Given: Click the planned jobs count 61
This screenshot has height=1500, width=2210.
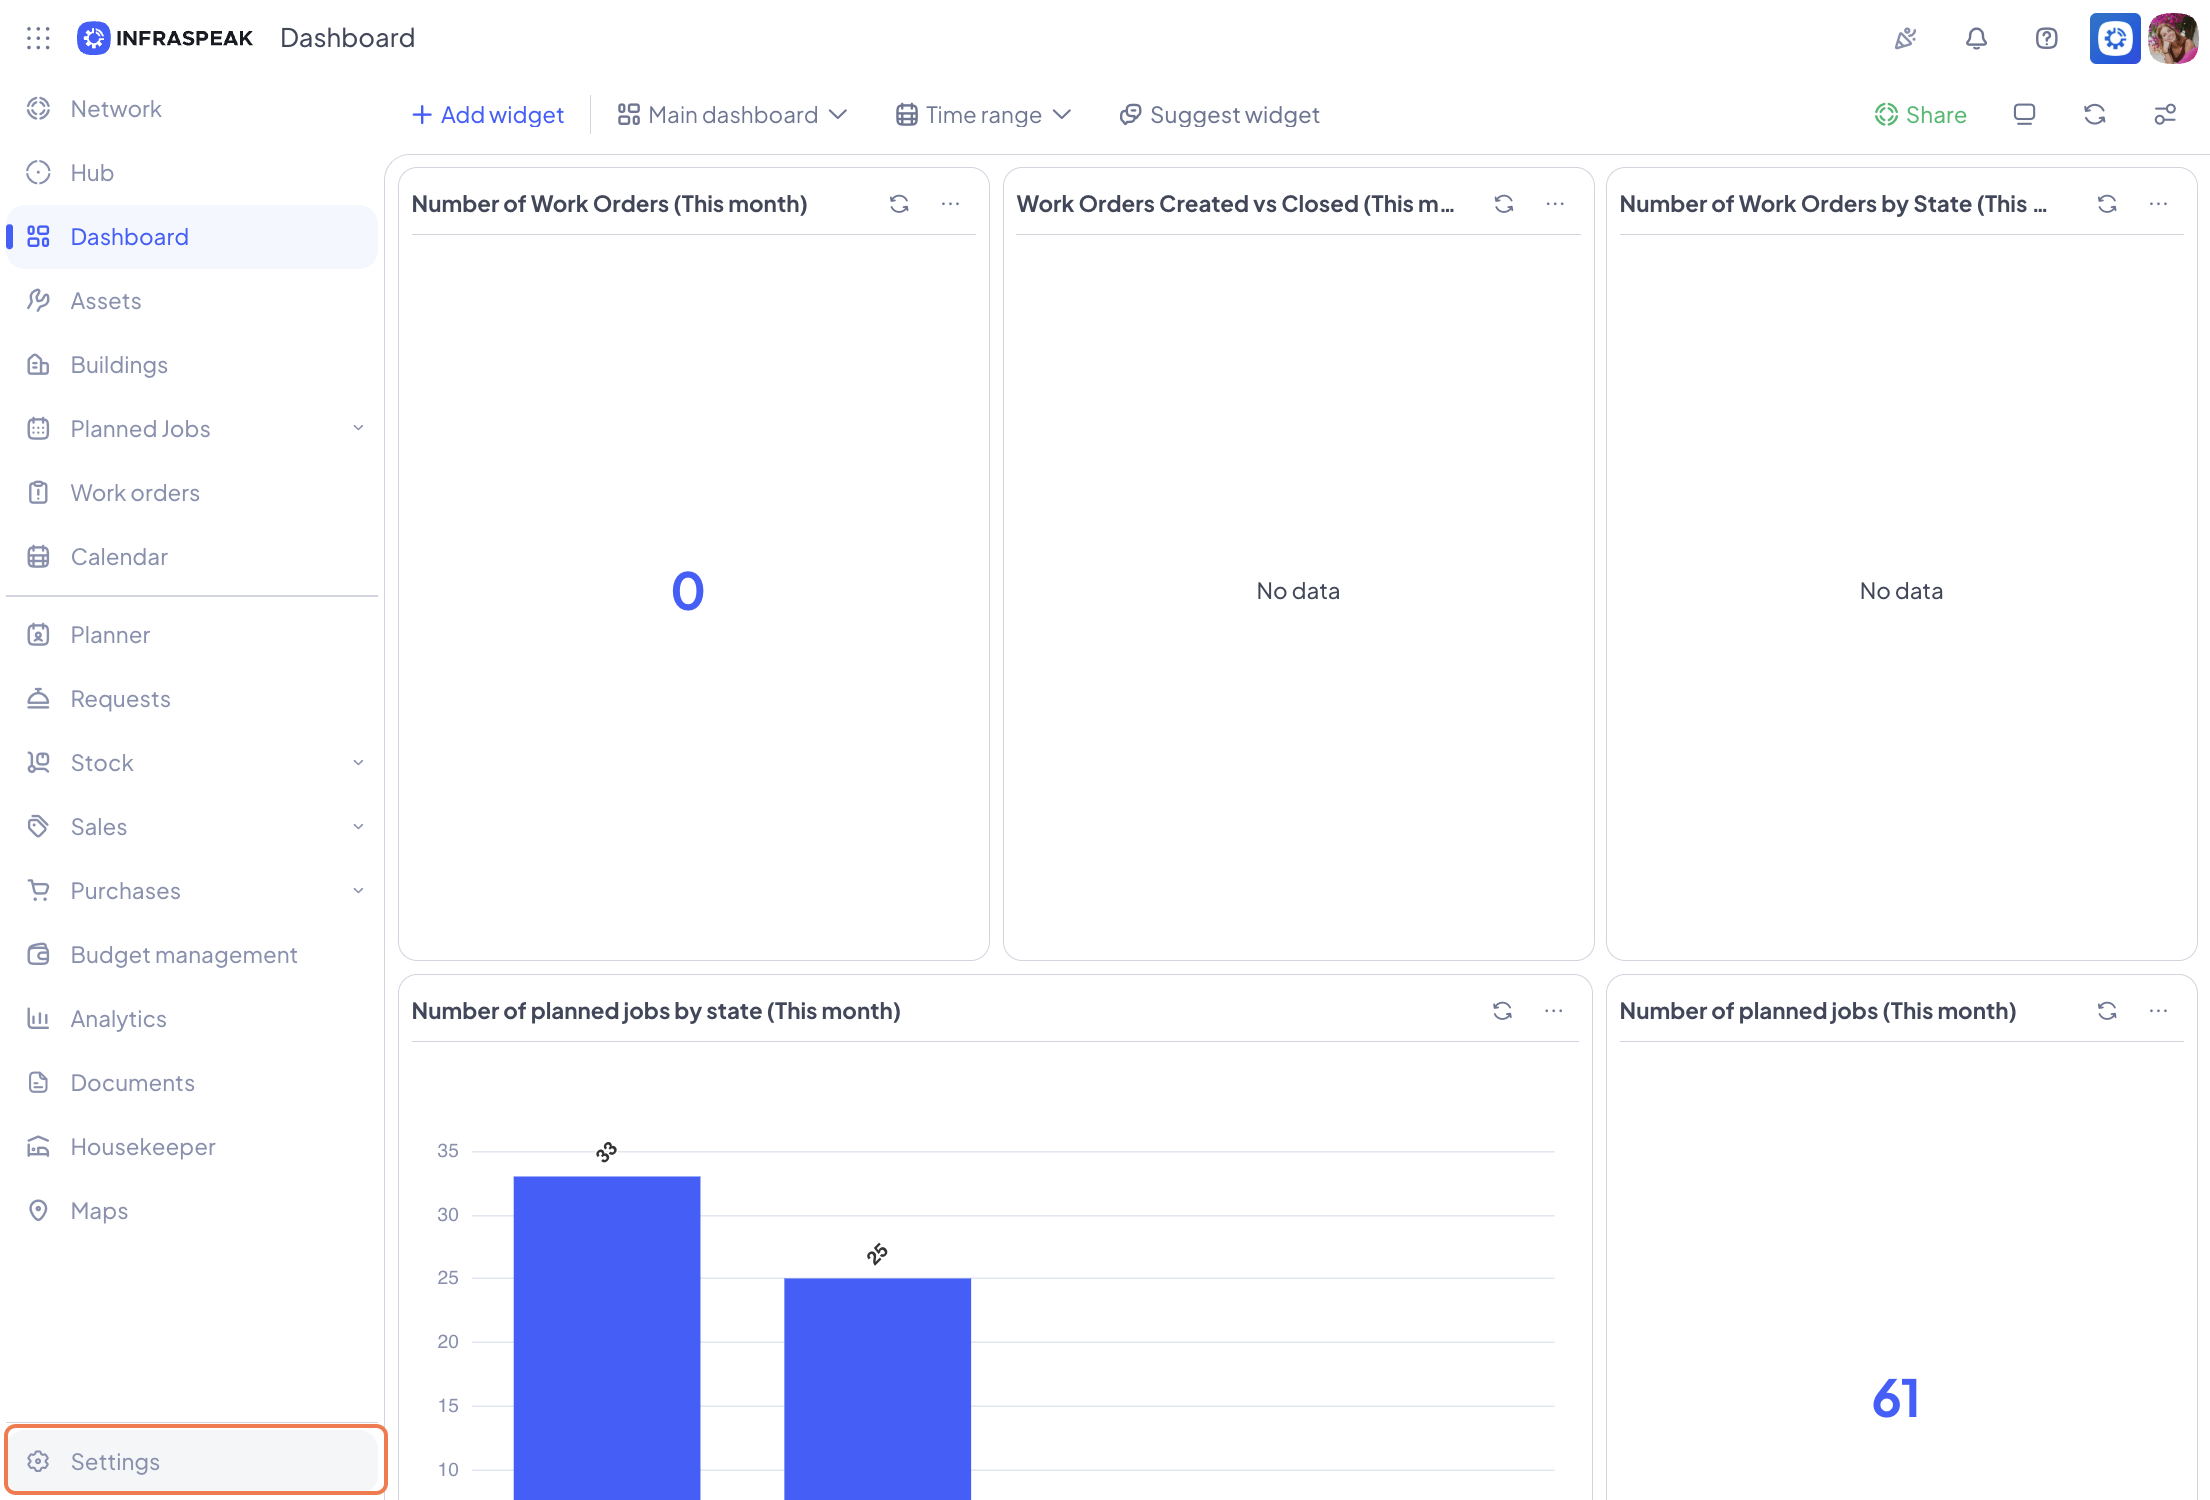Looking at the screenshot, I should point(1896,1398).
